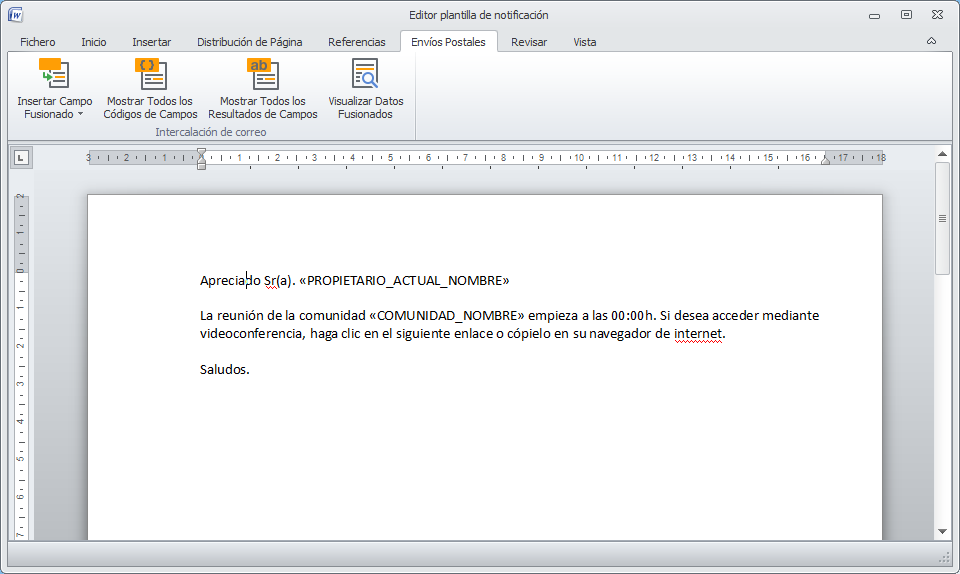Maximize the Editor plantilla window
The width and height of the screenshot is (960, 574).
coord(906,15)
